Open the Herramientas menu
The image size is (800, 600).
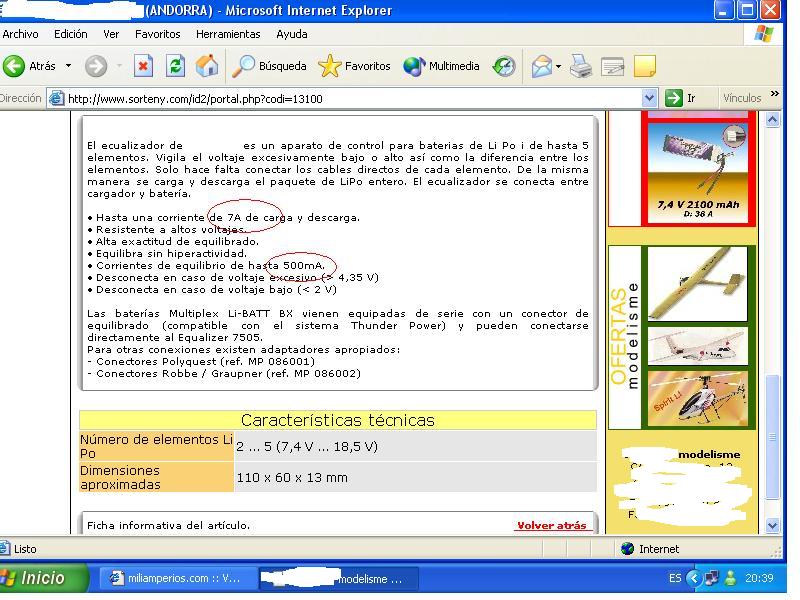[228, 34]
